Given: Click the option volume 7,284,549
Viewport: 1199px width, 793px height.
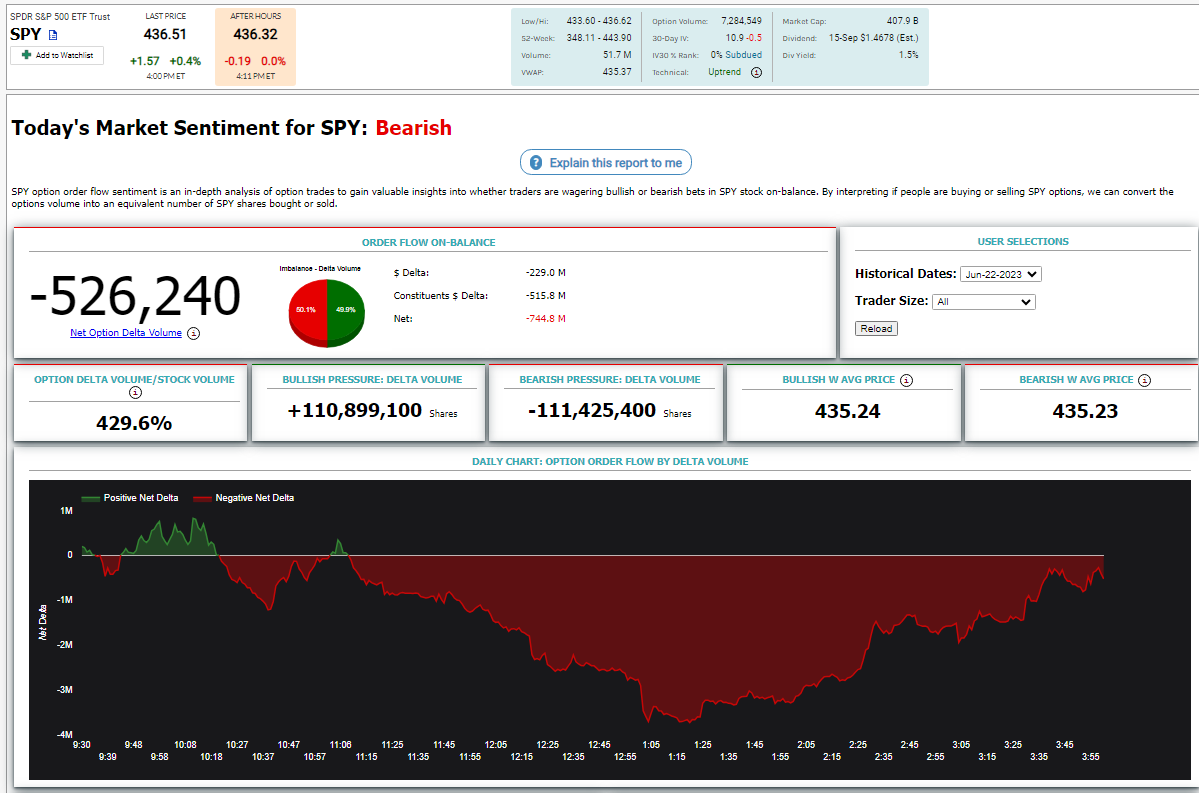Looking at the screenshot, I should (x=742, y=21).
